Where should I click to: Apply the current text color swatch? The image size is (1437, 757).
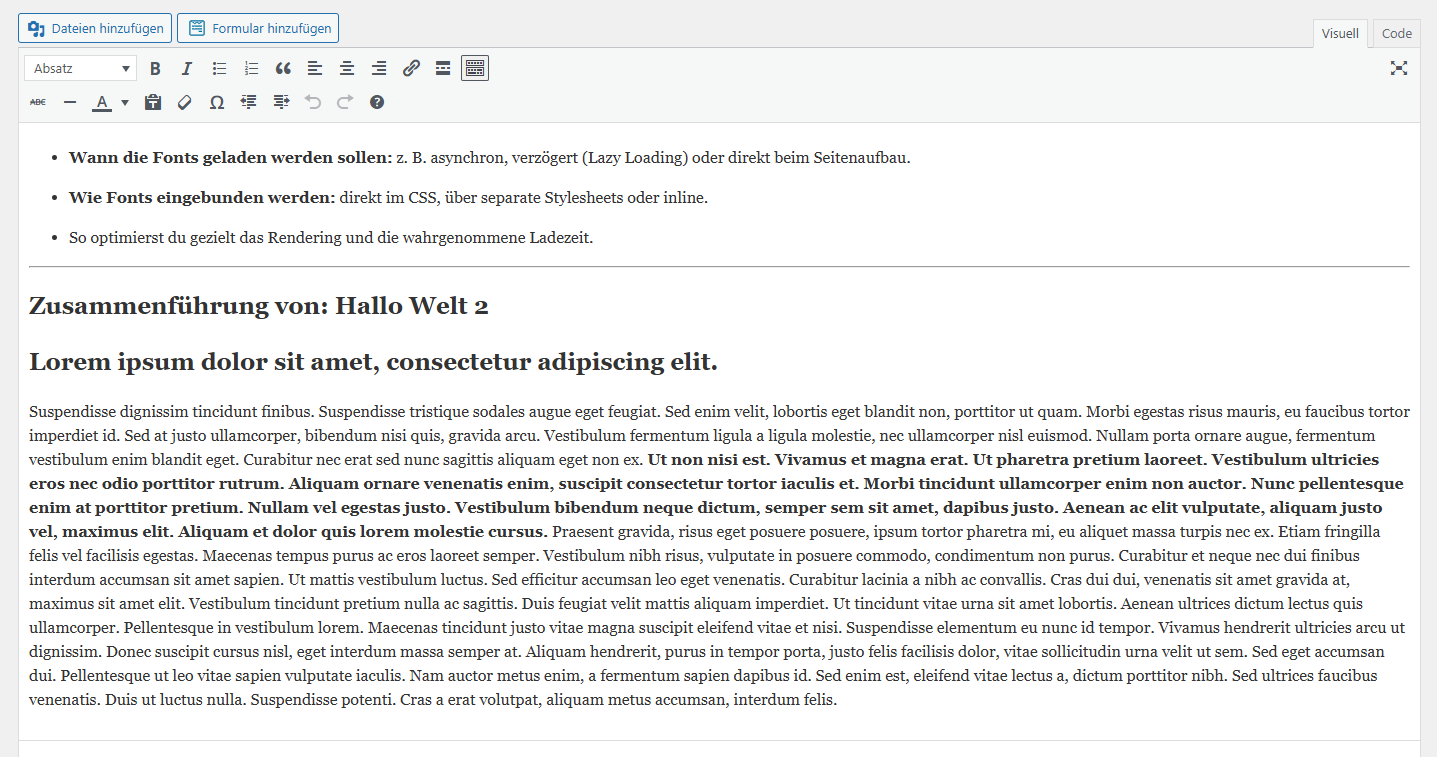coord(102,102)
